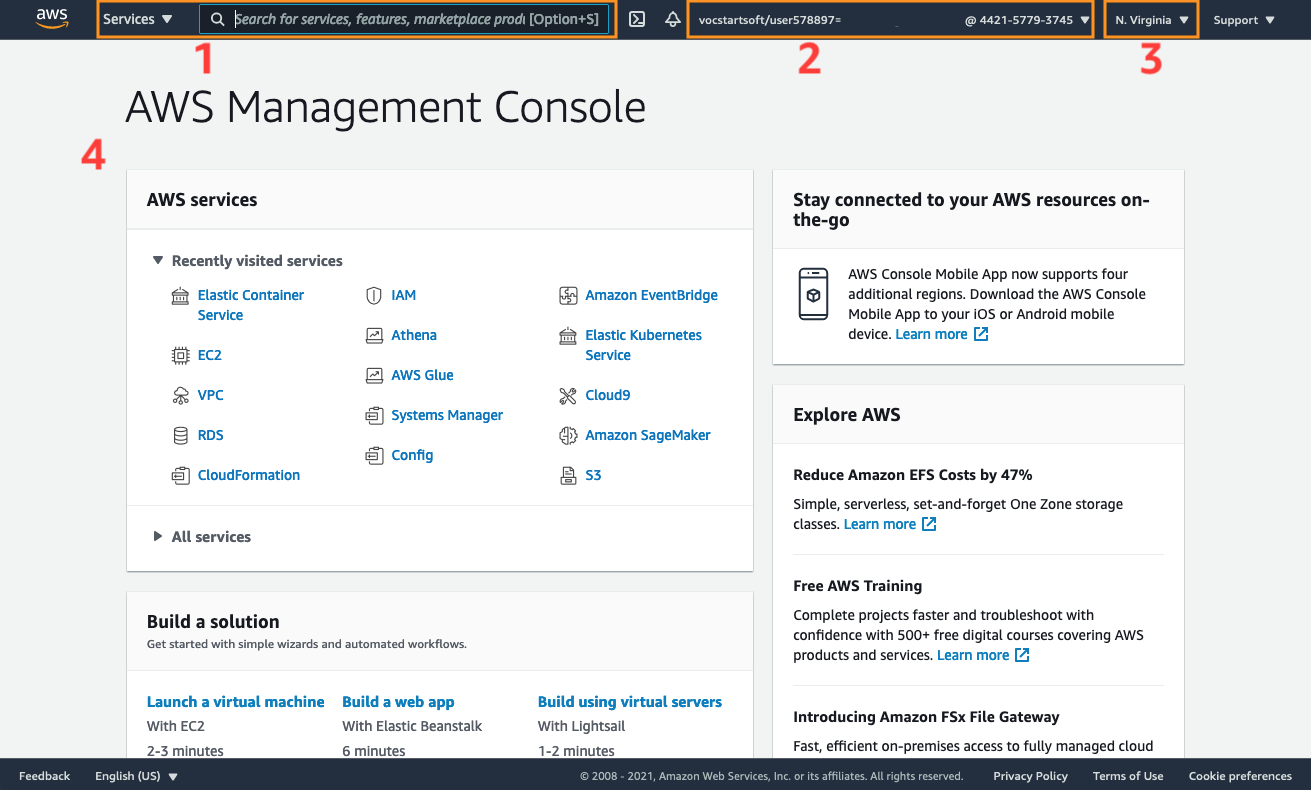
Task: Open the Athena service link
Action: (x=414, y=335)
